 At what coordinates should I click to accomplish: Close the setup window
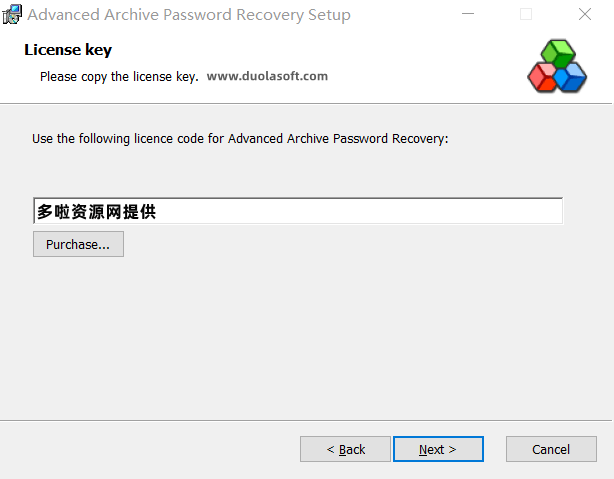coord(585,14)
